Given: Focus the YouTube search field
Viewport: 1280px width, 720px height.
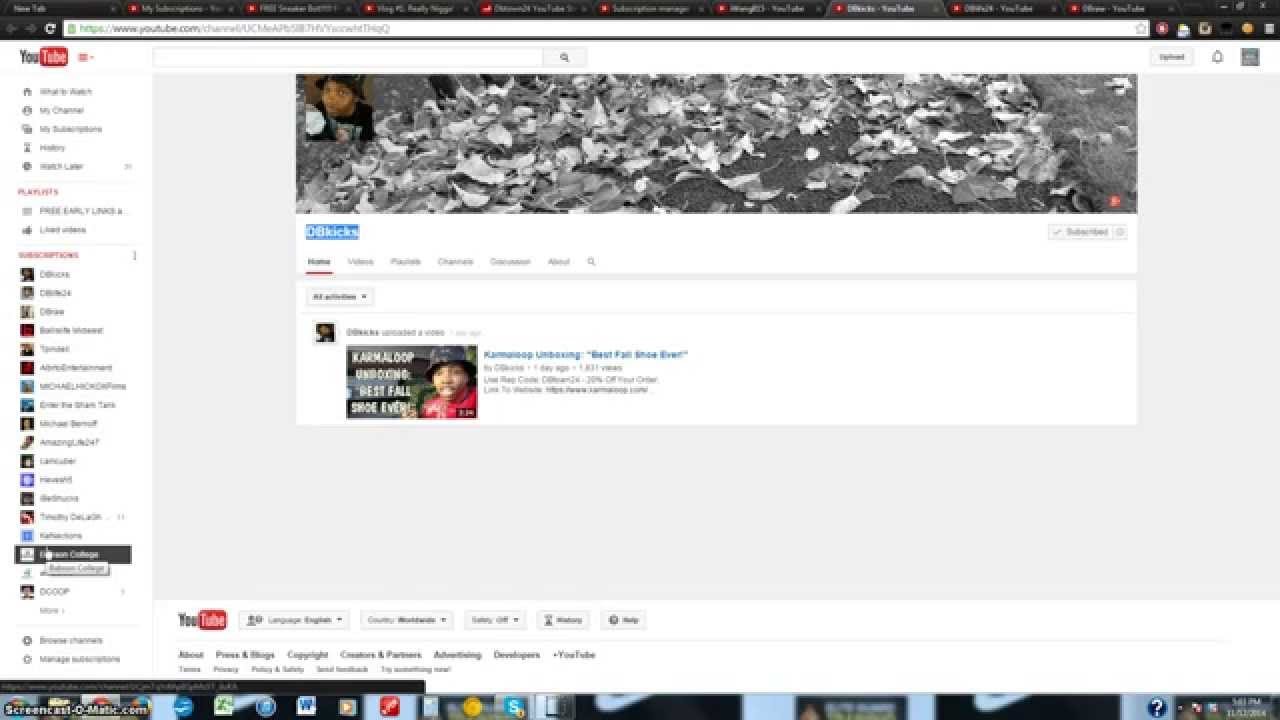Looking at the screenshot, I should pyautogui.click(x=348, y=58).
